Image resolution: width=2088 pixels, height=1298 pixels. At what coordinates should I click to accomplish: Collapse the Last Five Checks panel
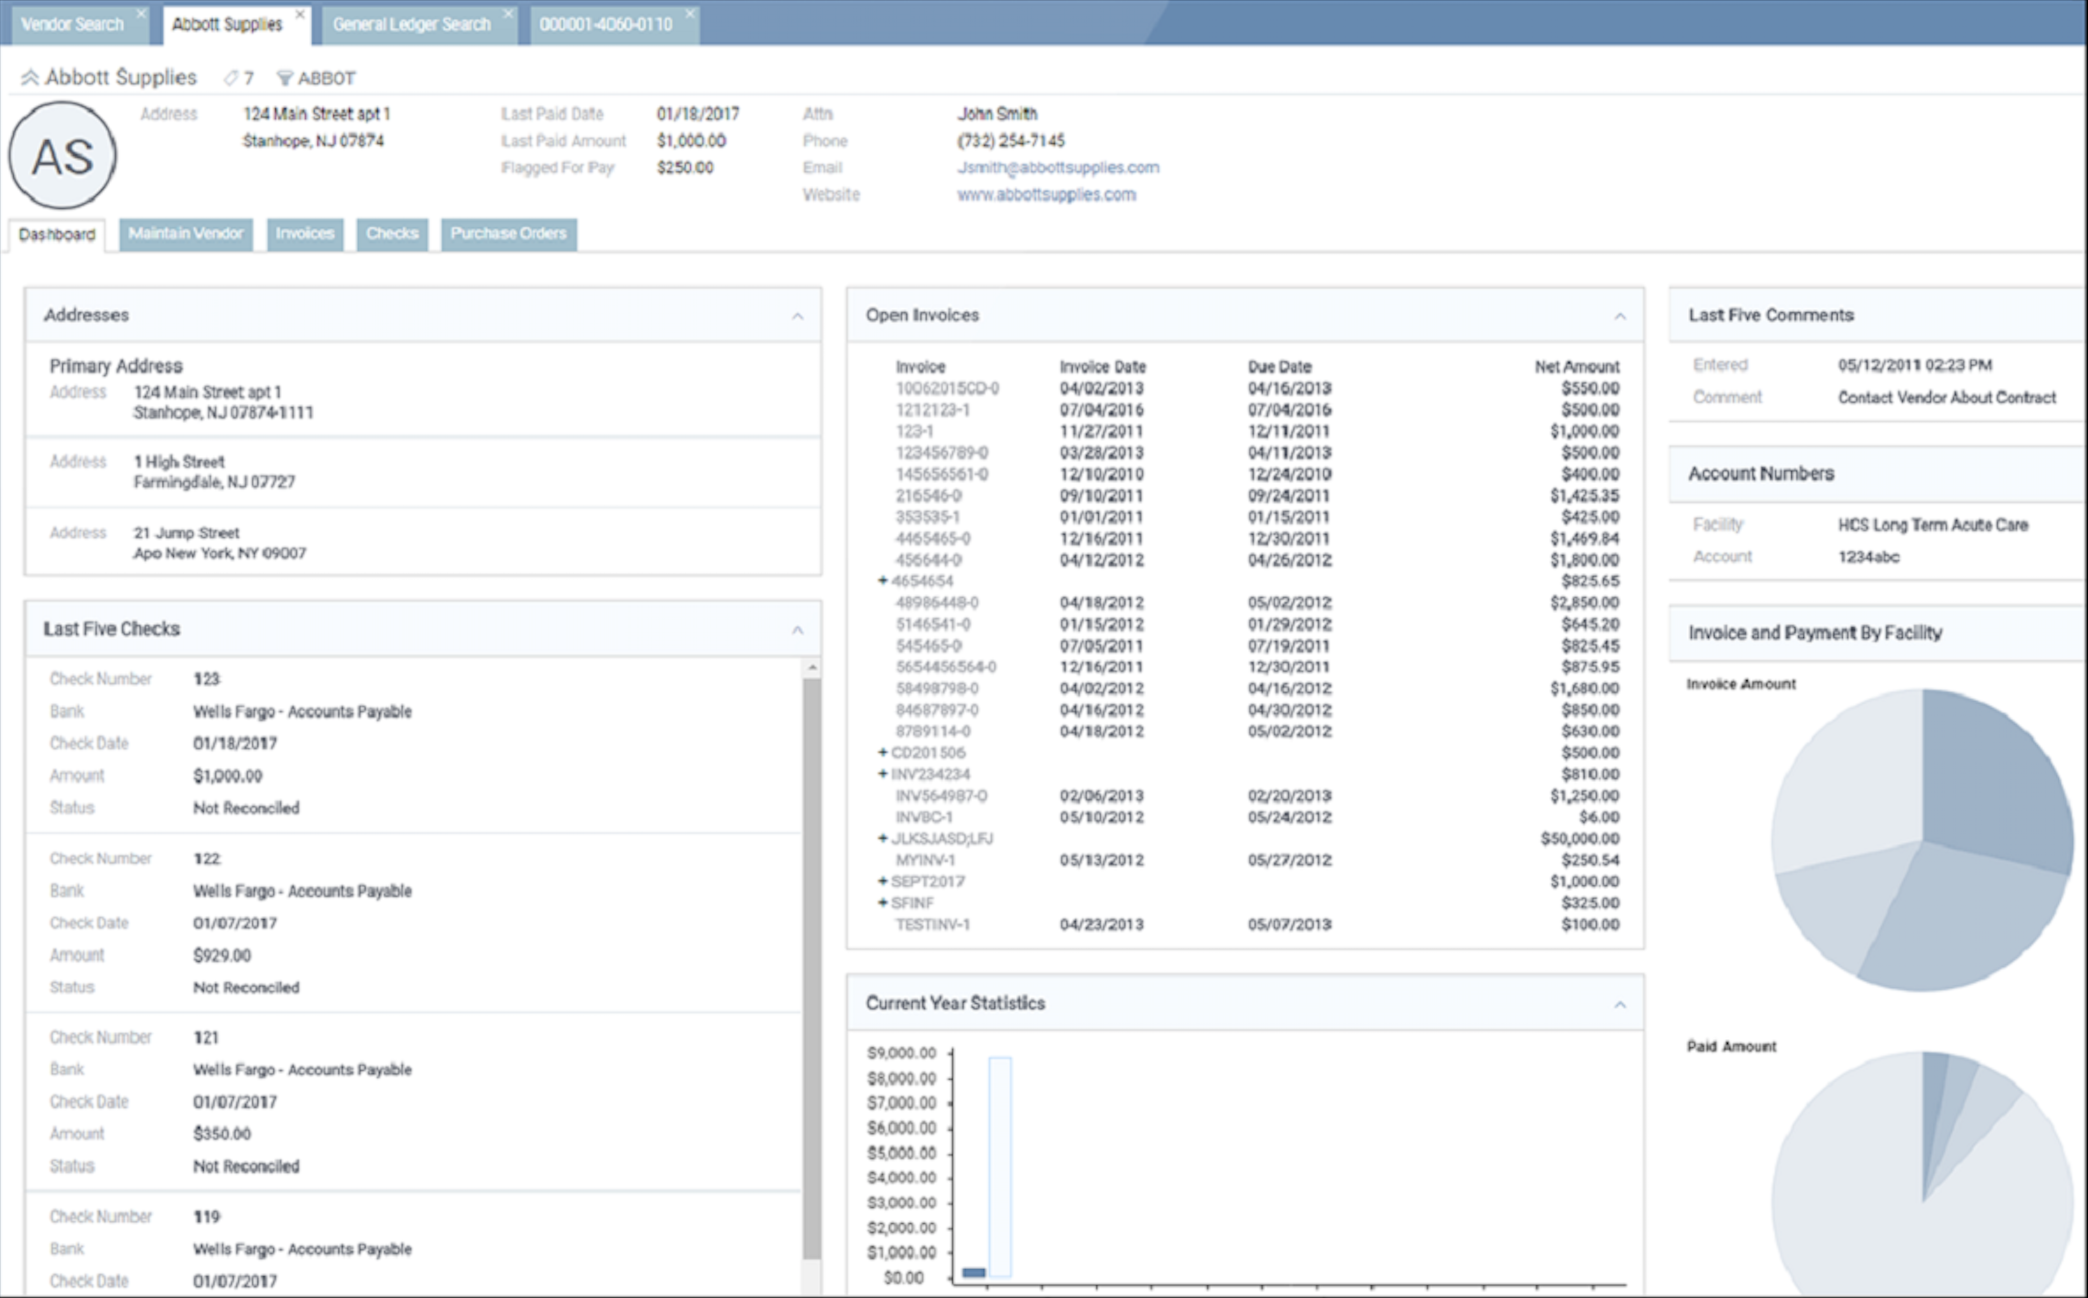797,629
